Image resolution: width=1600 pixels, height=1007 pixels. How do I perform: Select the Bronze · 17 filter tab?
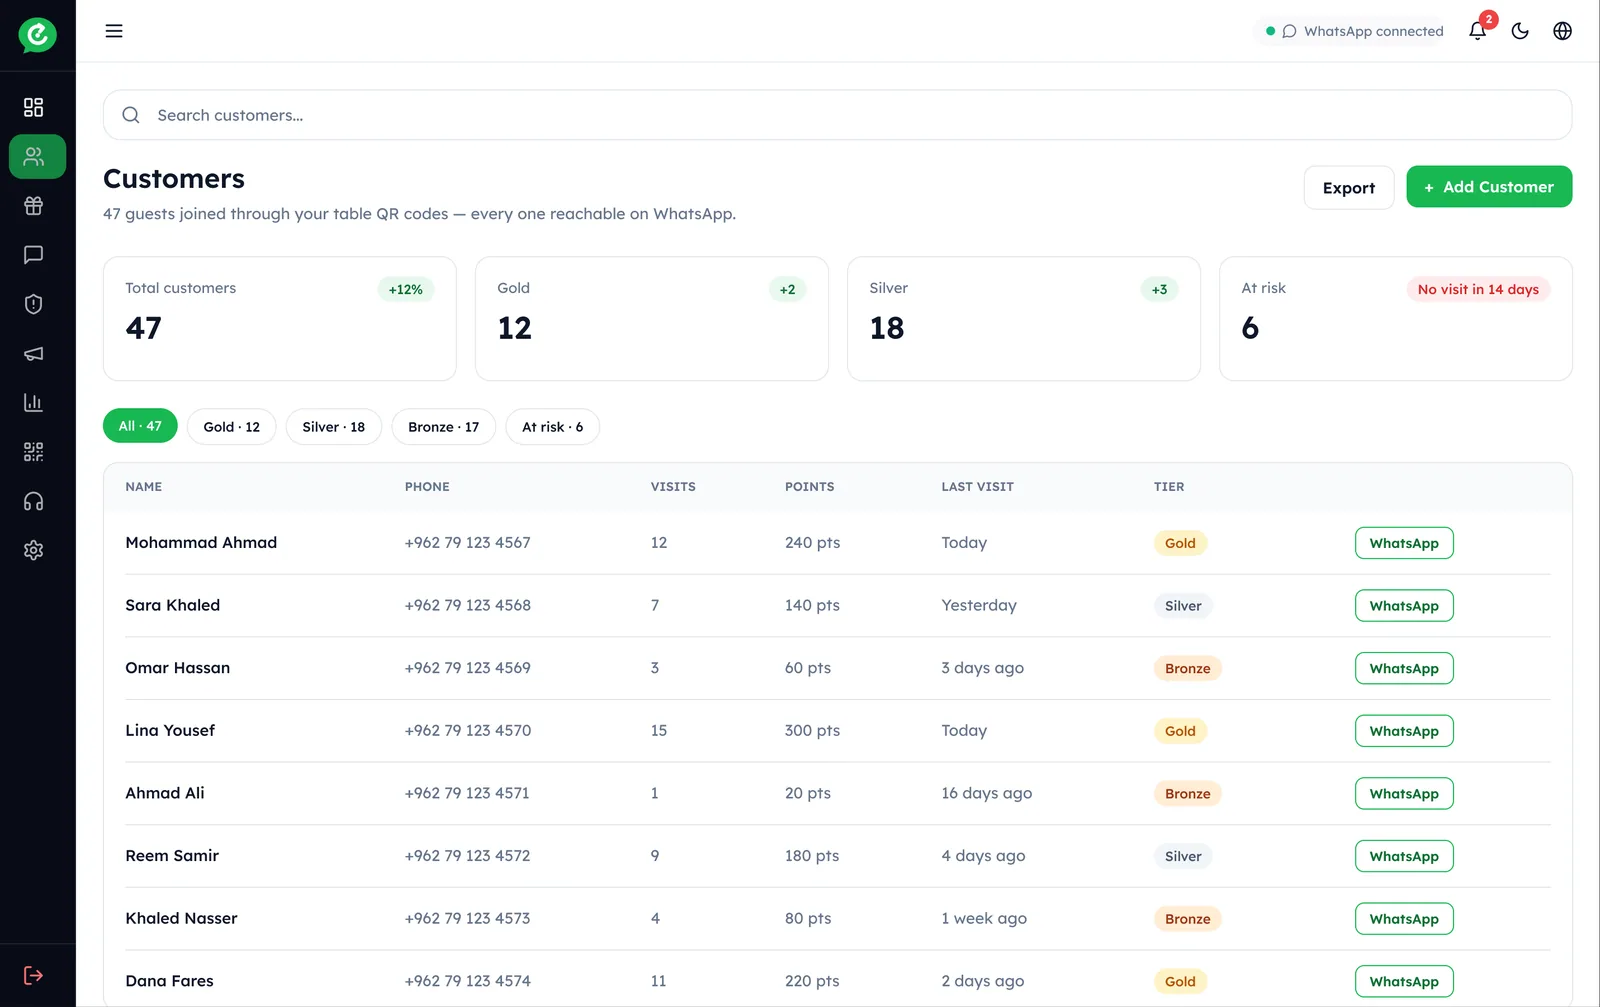click(444, 427)
